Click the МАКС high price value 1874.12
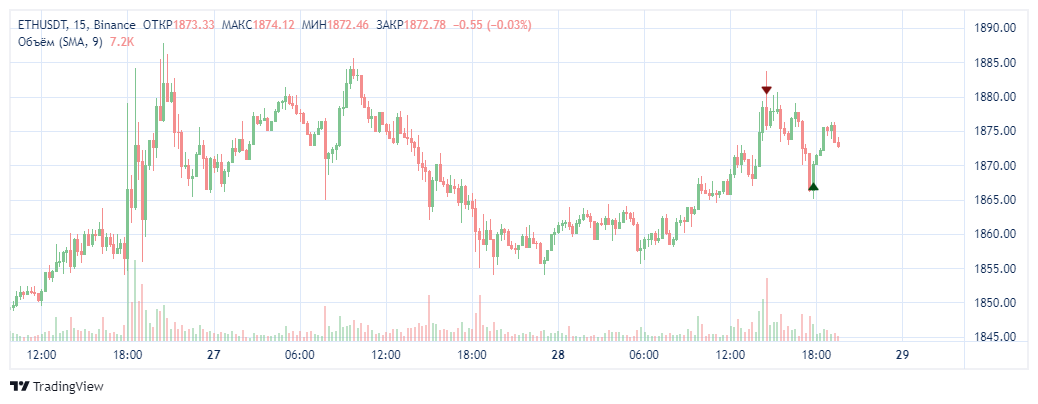The height and width of the screenshot is (404, 1038). [x=273, y=24]
